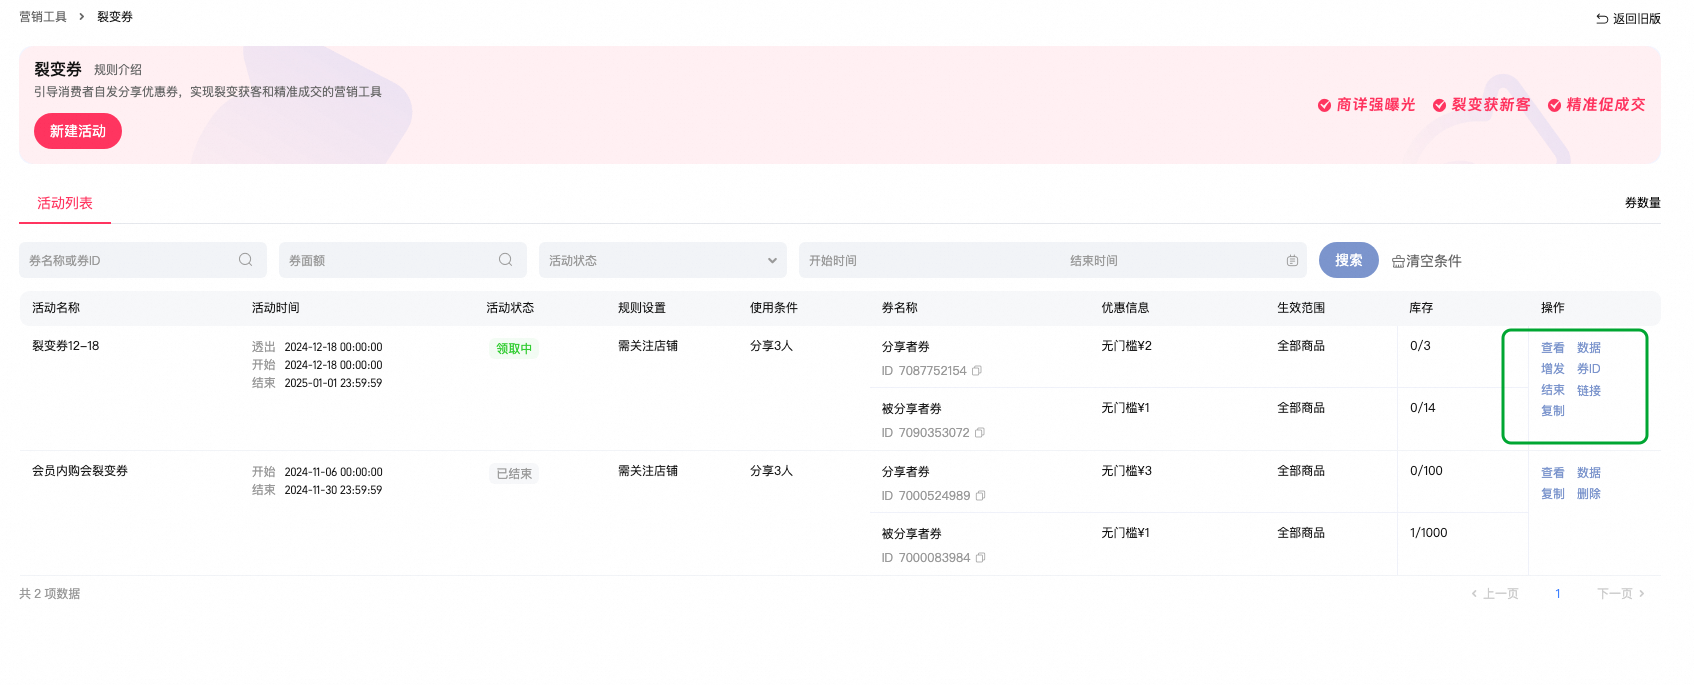
Task: Click 共 2 项数据 total count
Action: pyautogui.click(x=50, y=594)
